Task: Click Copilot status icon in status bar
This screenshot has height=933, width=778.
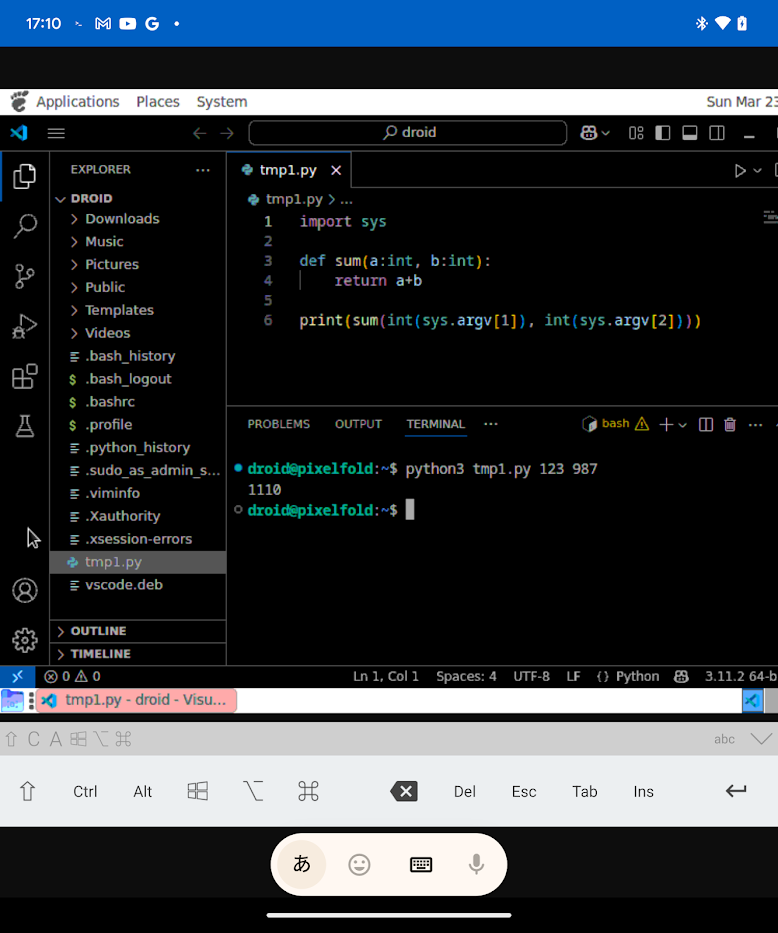Action: (681, 677)
